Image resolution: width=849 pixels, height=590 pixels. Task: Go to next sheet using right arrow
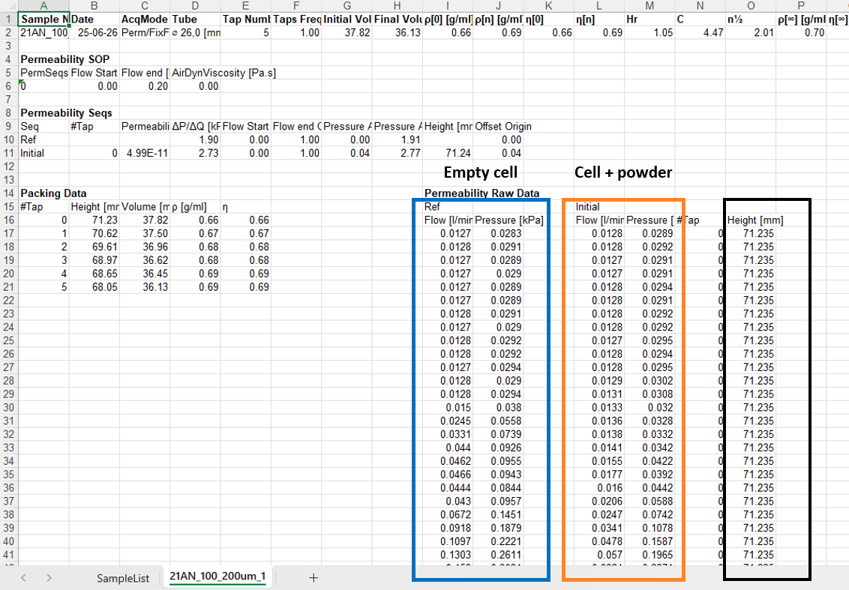(49, 578)
